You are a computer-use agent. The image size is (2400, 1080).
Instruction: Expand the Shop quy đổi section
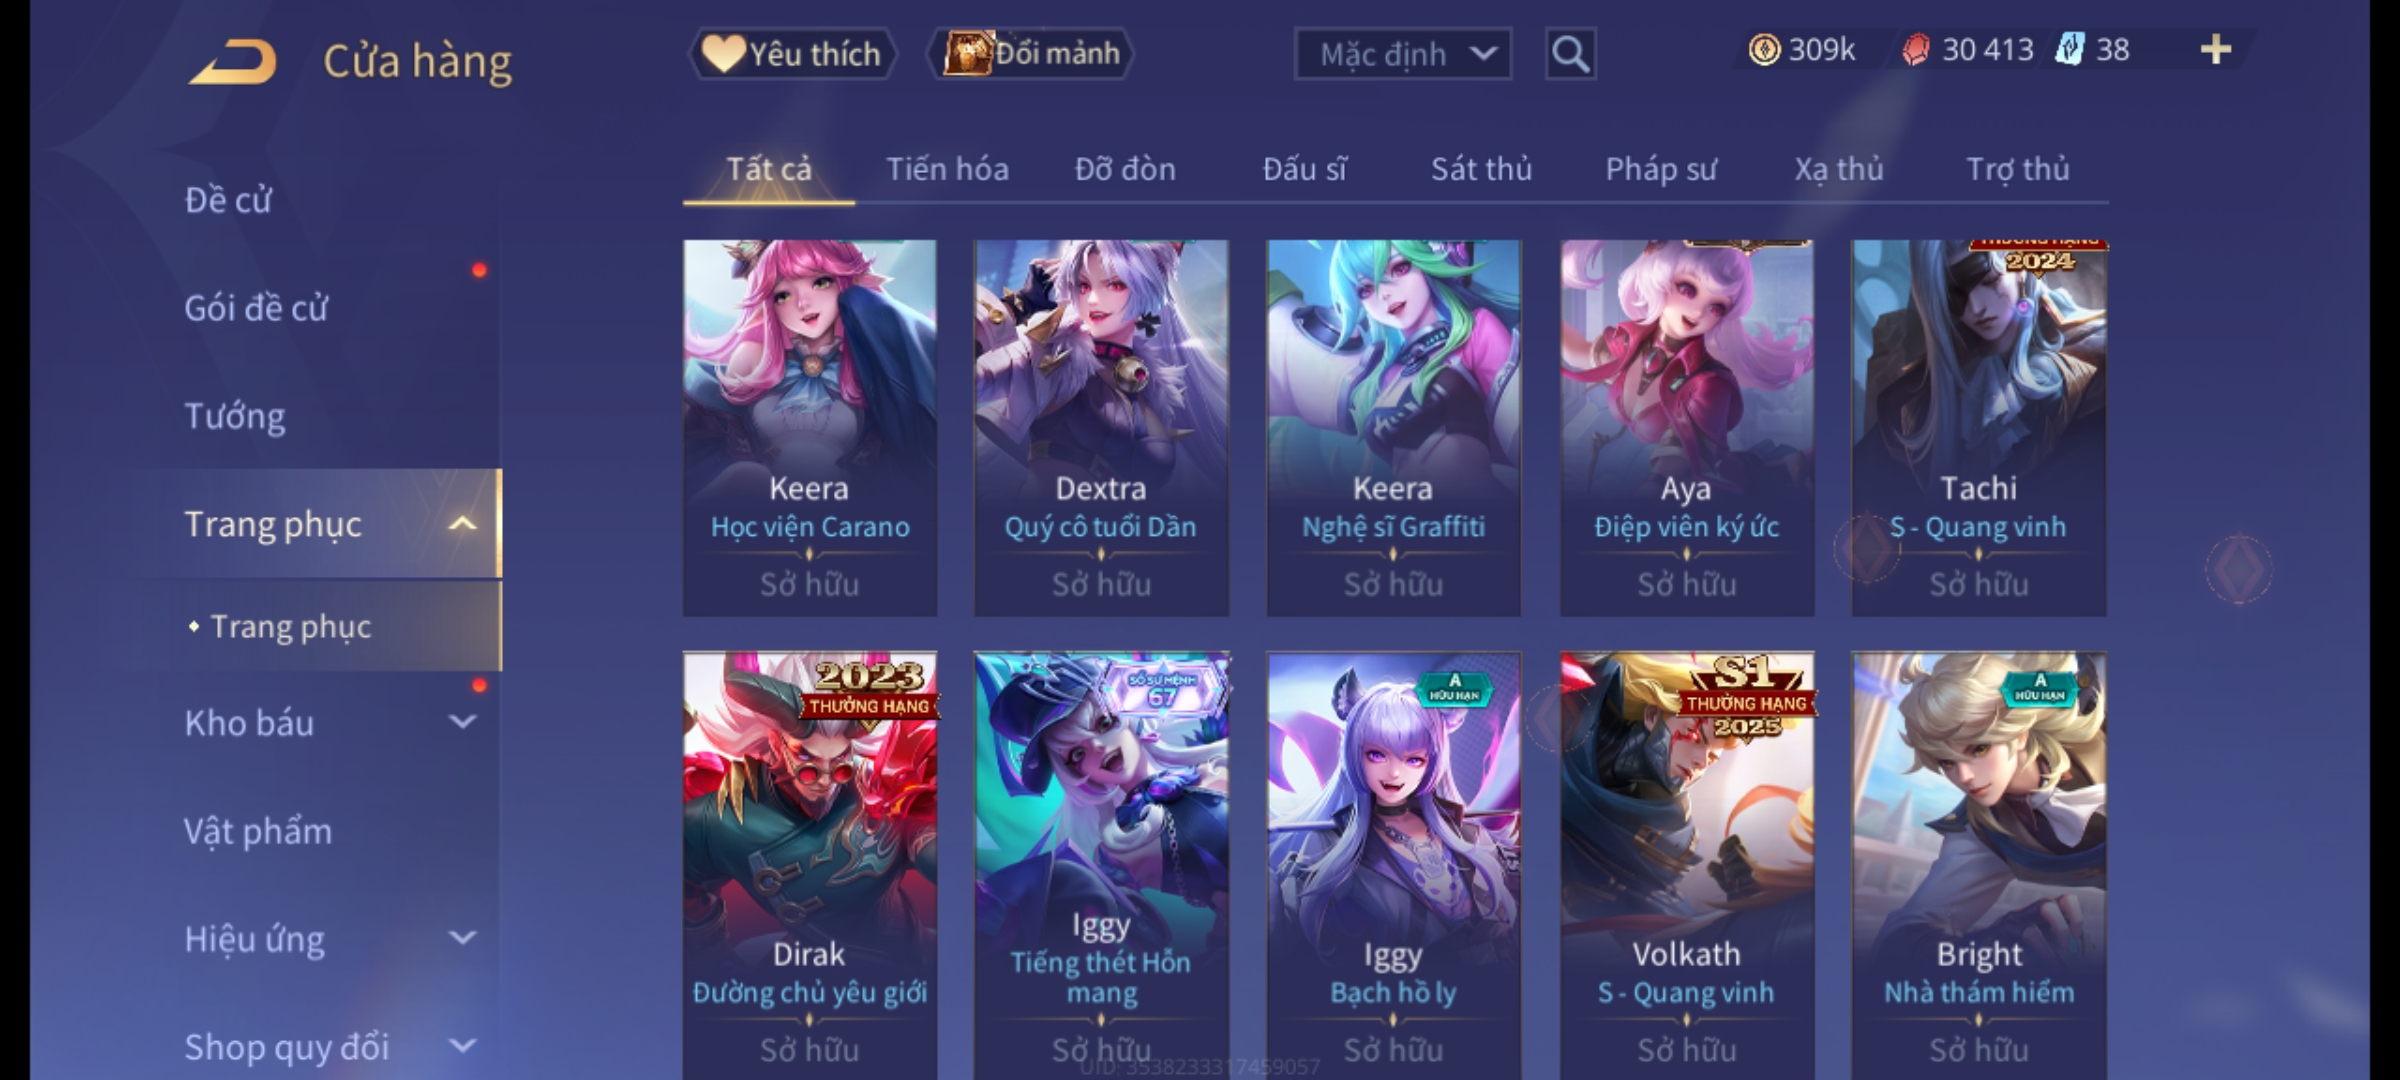tap(461, 1046)
